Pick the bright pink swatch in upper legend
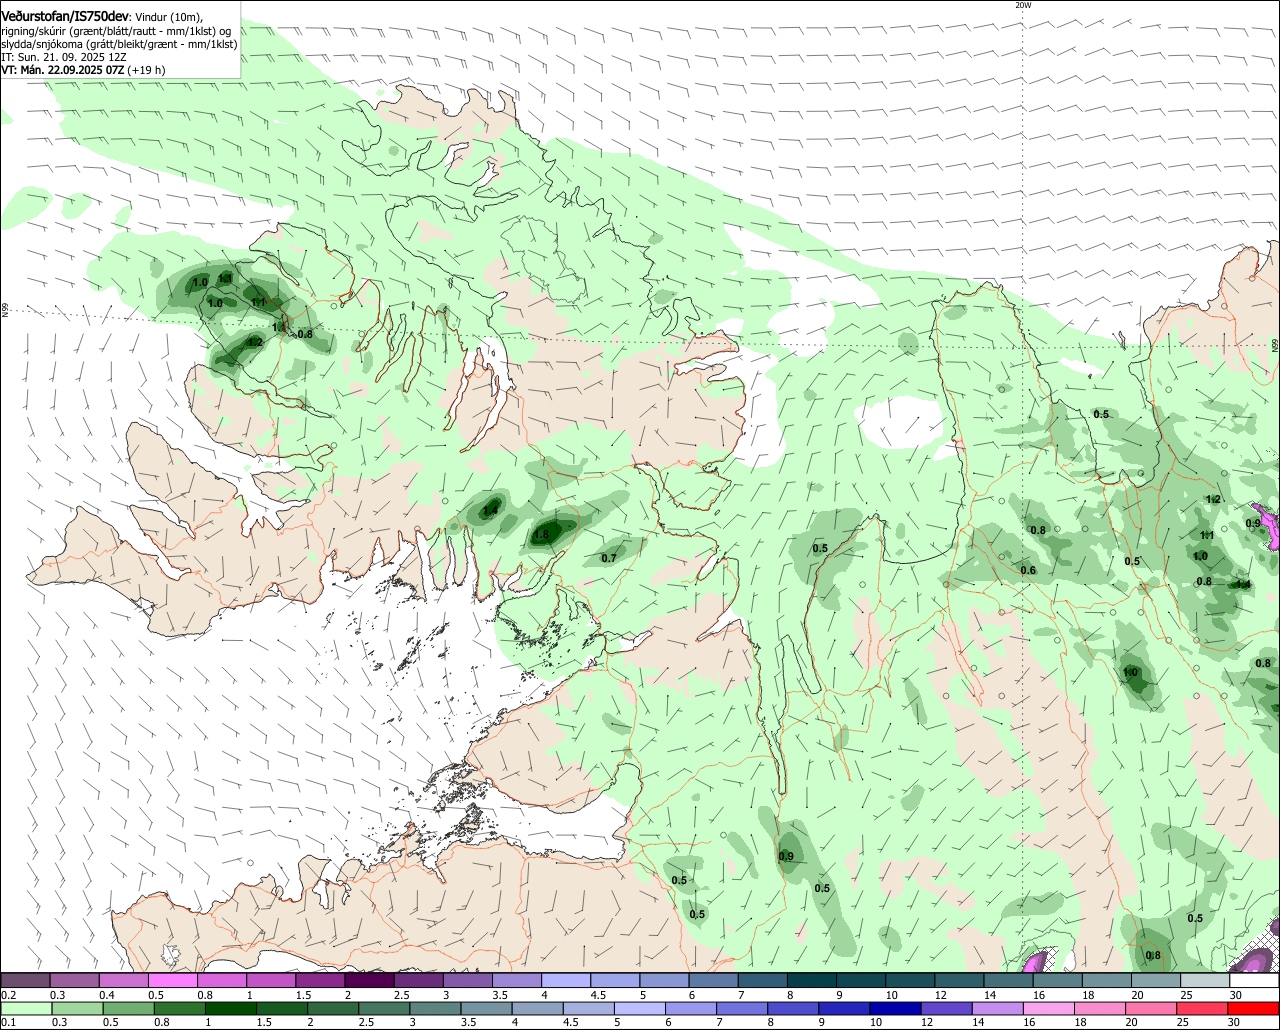Screen dimensions: 1280x1030 point(172,981)
